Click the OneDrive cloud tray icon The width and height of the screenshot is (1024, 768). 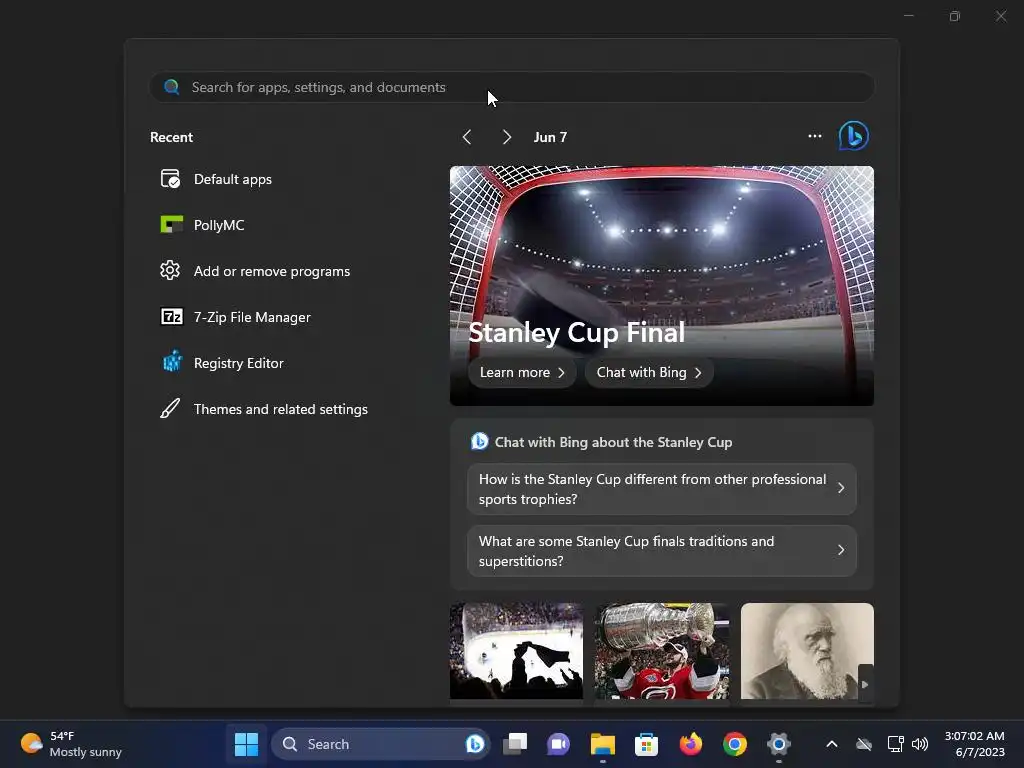pos(864,744)
